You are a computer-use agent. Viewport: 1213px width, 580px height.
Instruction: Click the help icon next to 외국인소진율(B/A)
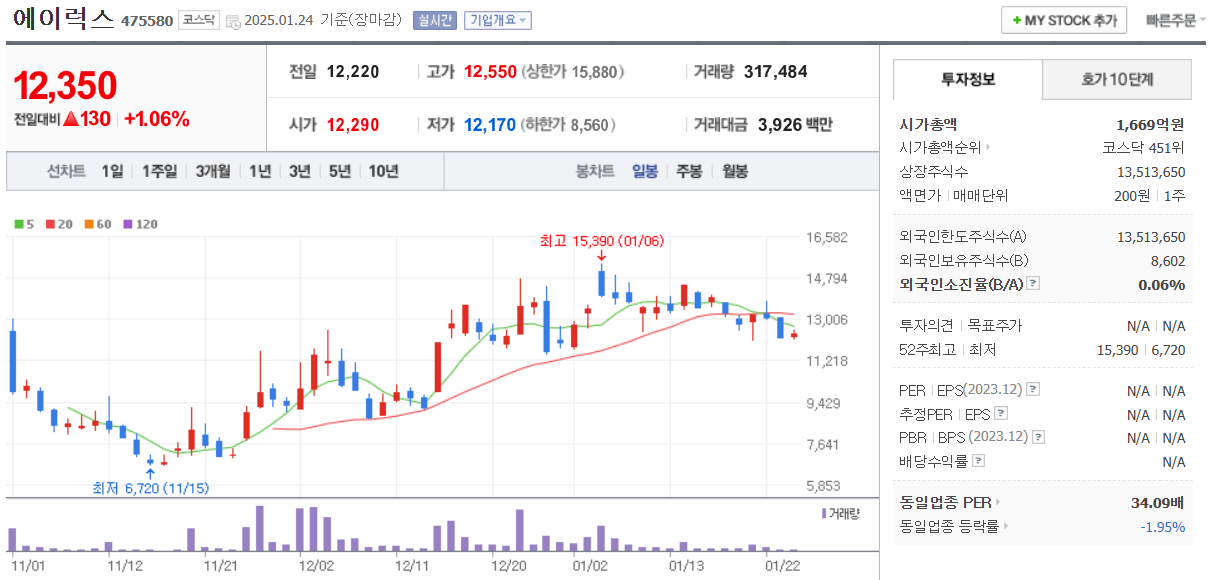pyautogui.click(x=1033, y=282)
